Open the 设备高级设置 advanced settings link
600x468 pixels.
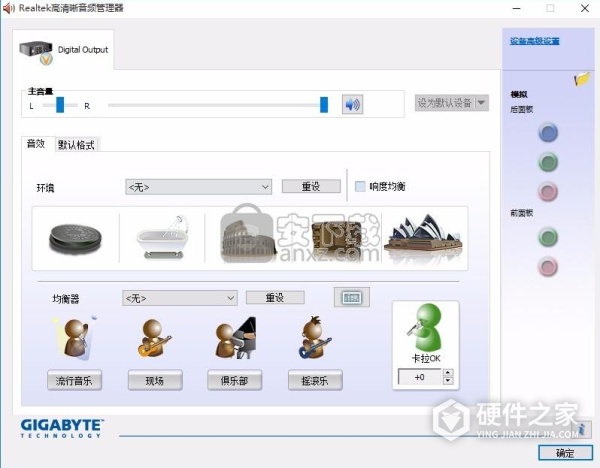(535, 41)
